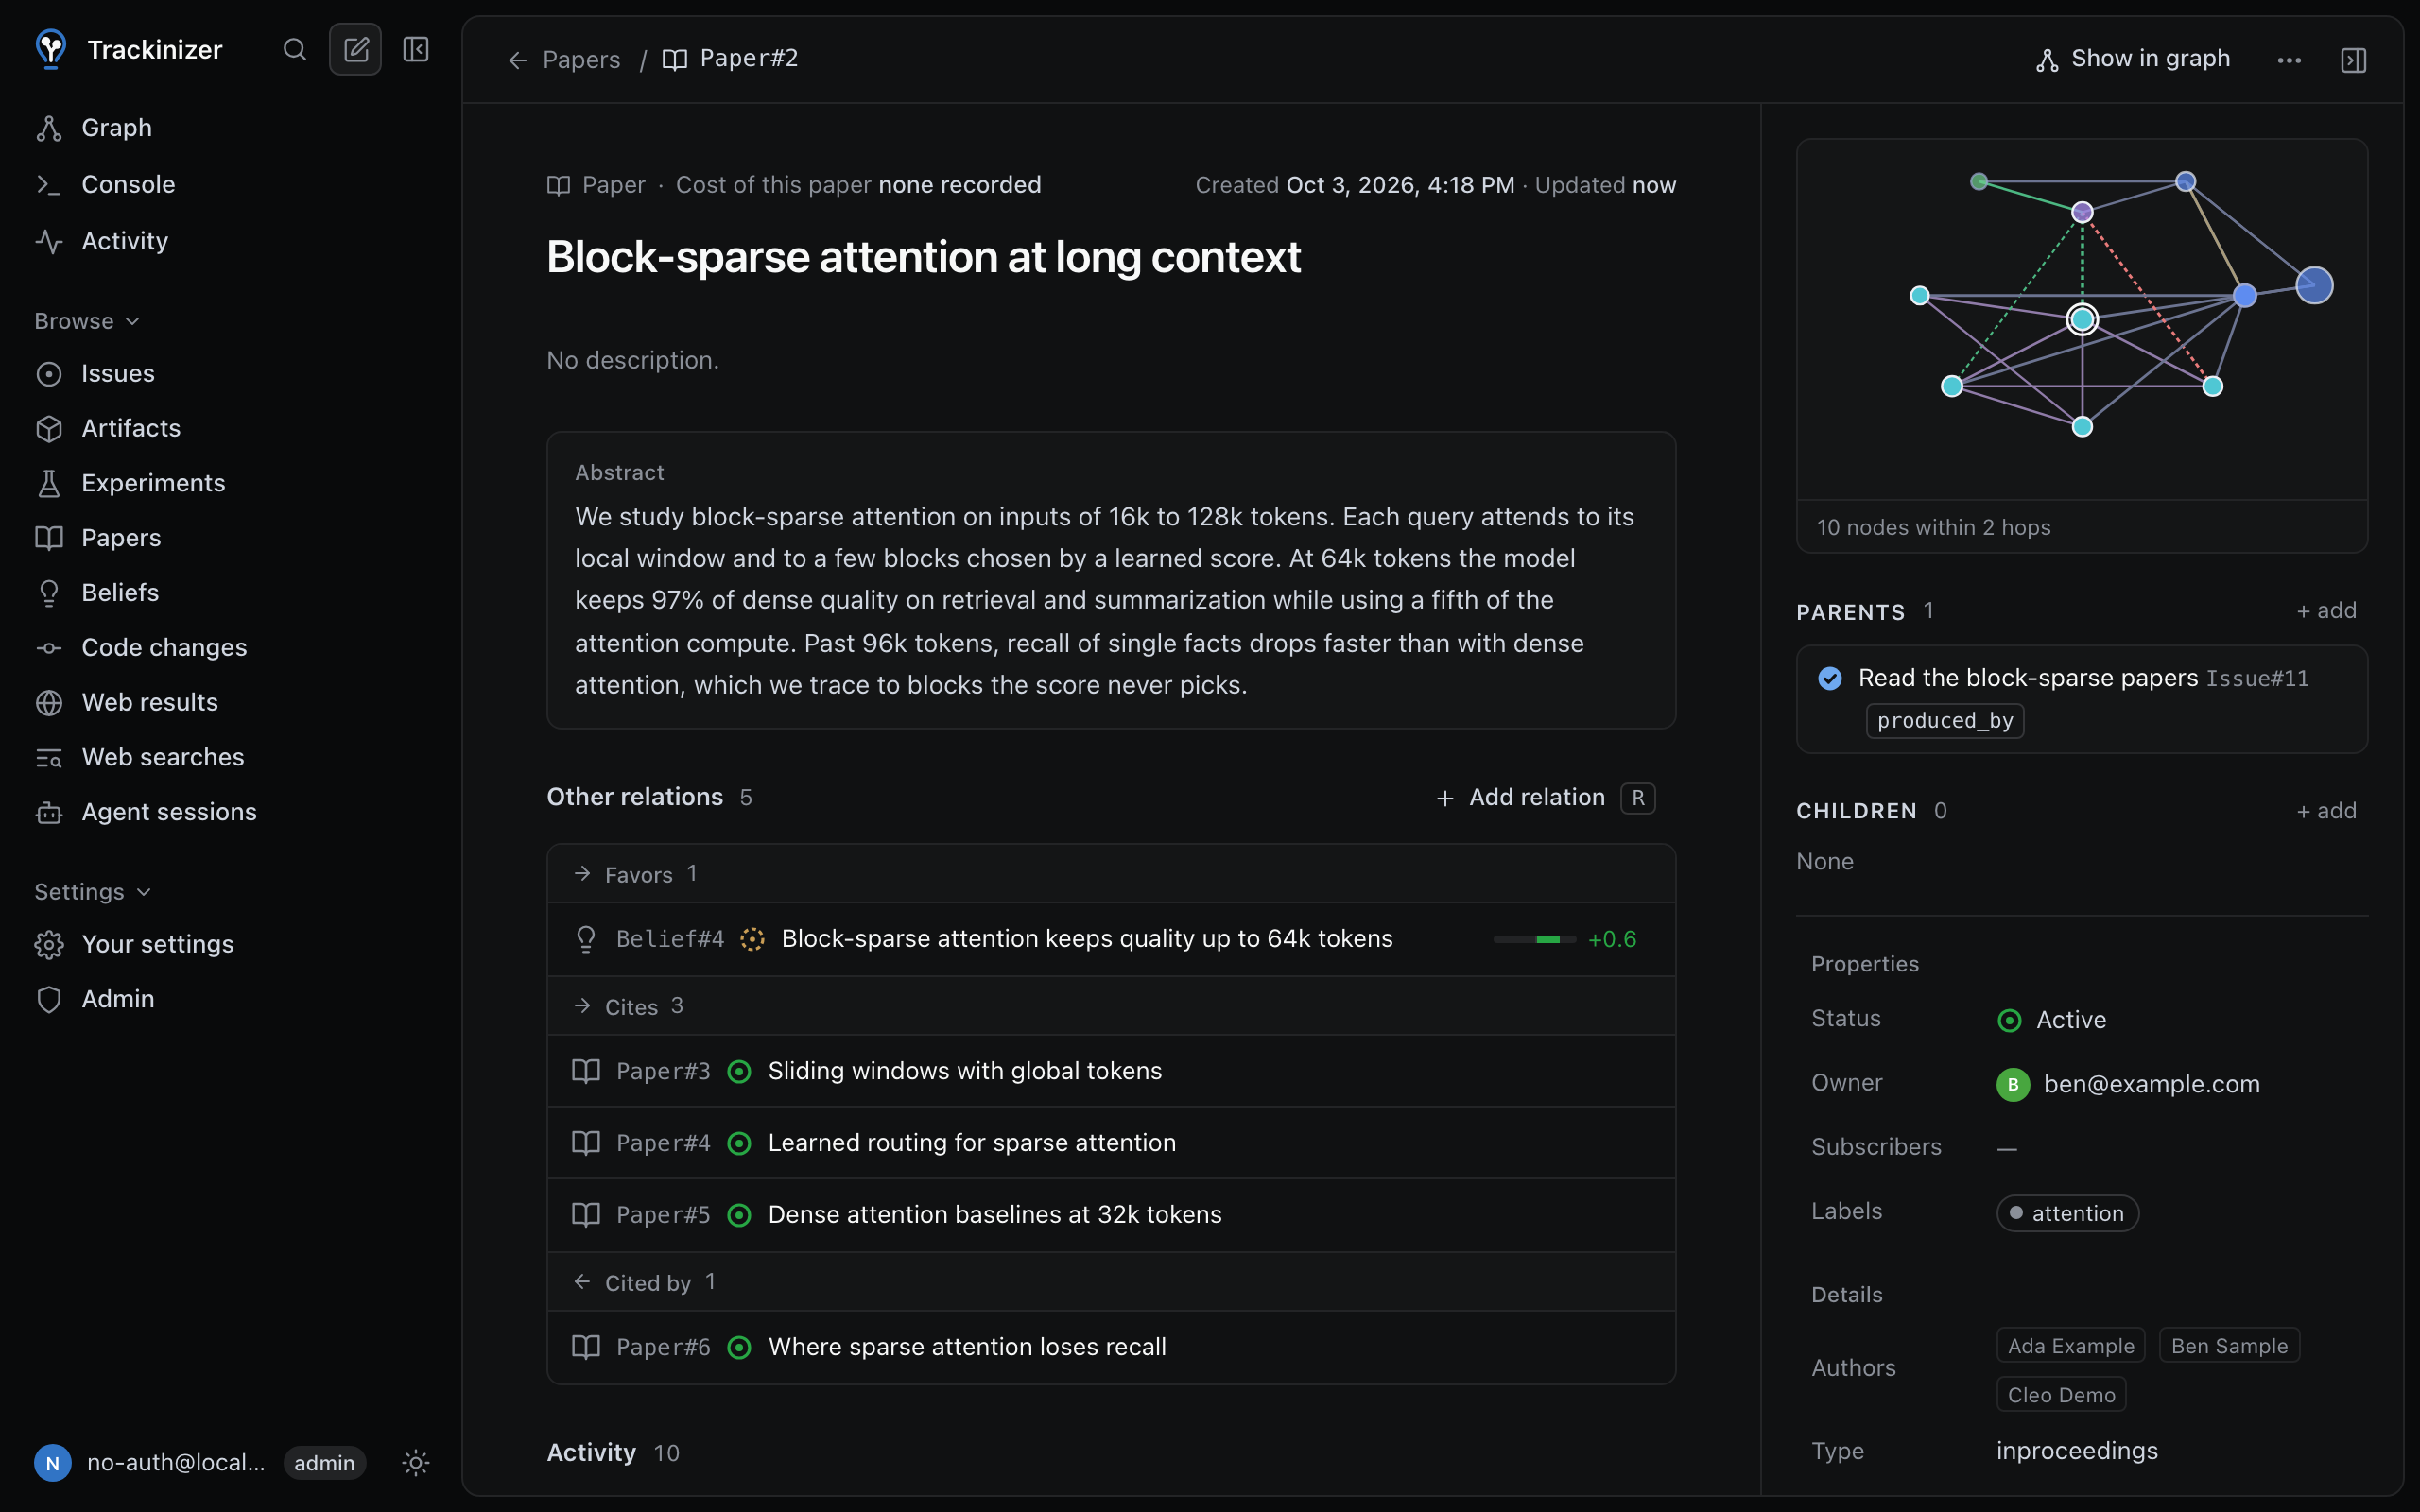Collapse the Settings section
The width and height of the screenshot is (2420, 1512).
tap(92, 891)
